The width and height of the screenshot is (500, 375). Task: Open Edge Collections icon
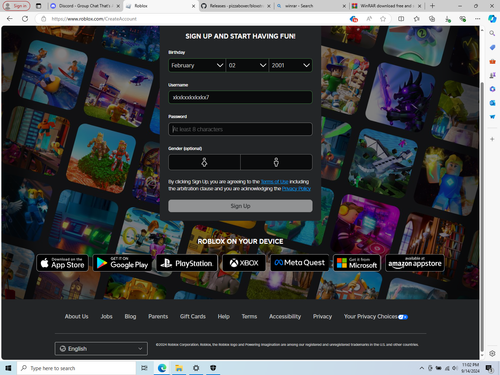432,19
